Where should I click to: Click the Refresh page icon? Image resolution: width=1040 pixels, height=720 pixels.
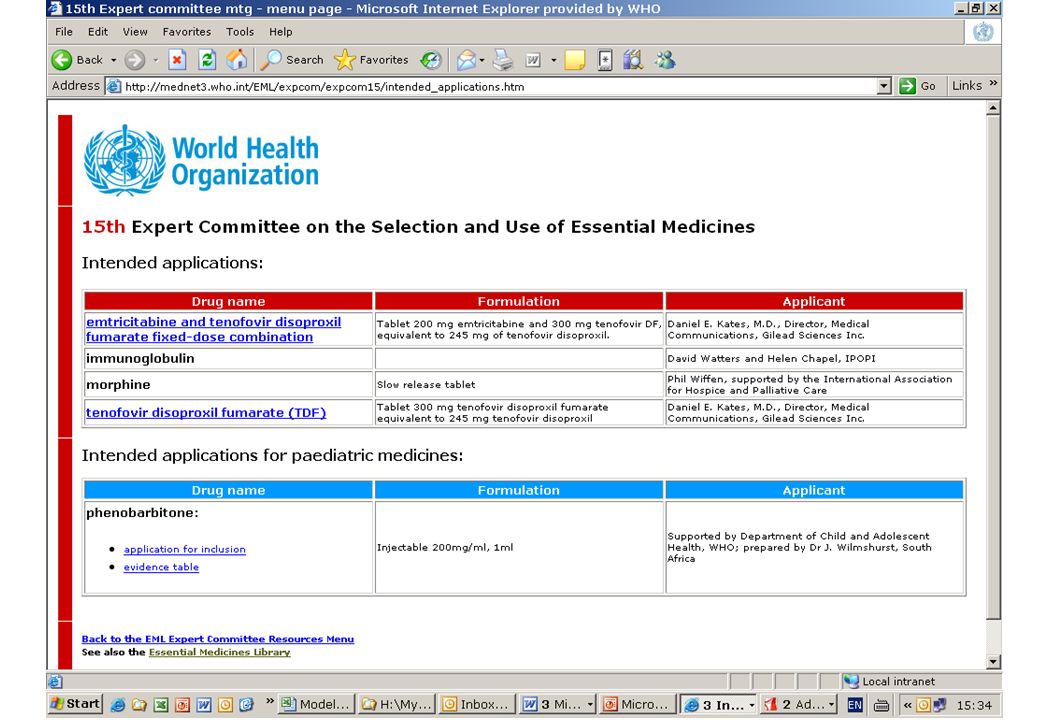(207, 60)
